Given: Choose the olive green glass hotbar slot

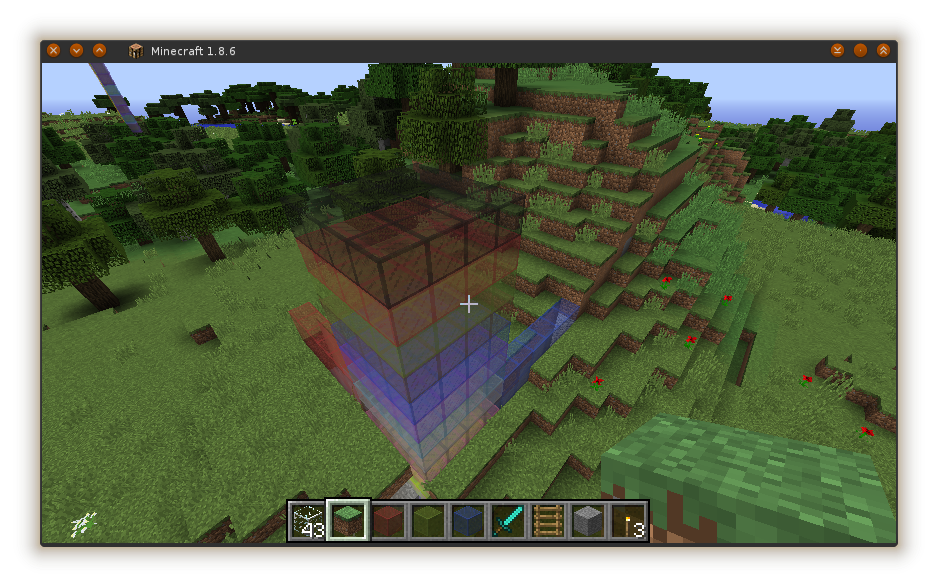Looking at the screenshot, I should (x=428, y=521).
